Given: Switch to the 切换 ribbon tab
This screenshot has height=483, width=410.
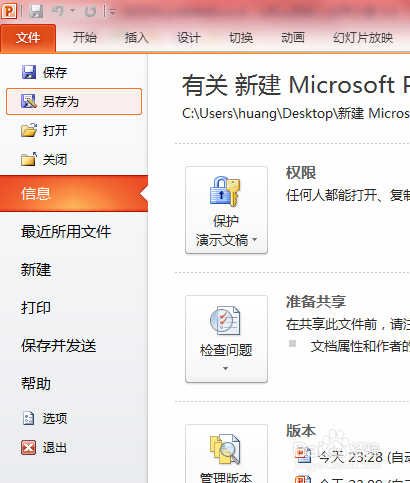Looking at the screenshot, I should coord(241,38).
